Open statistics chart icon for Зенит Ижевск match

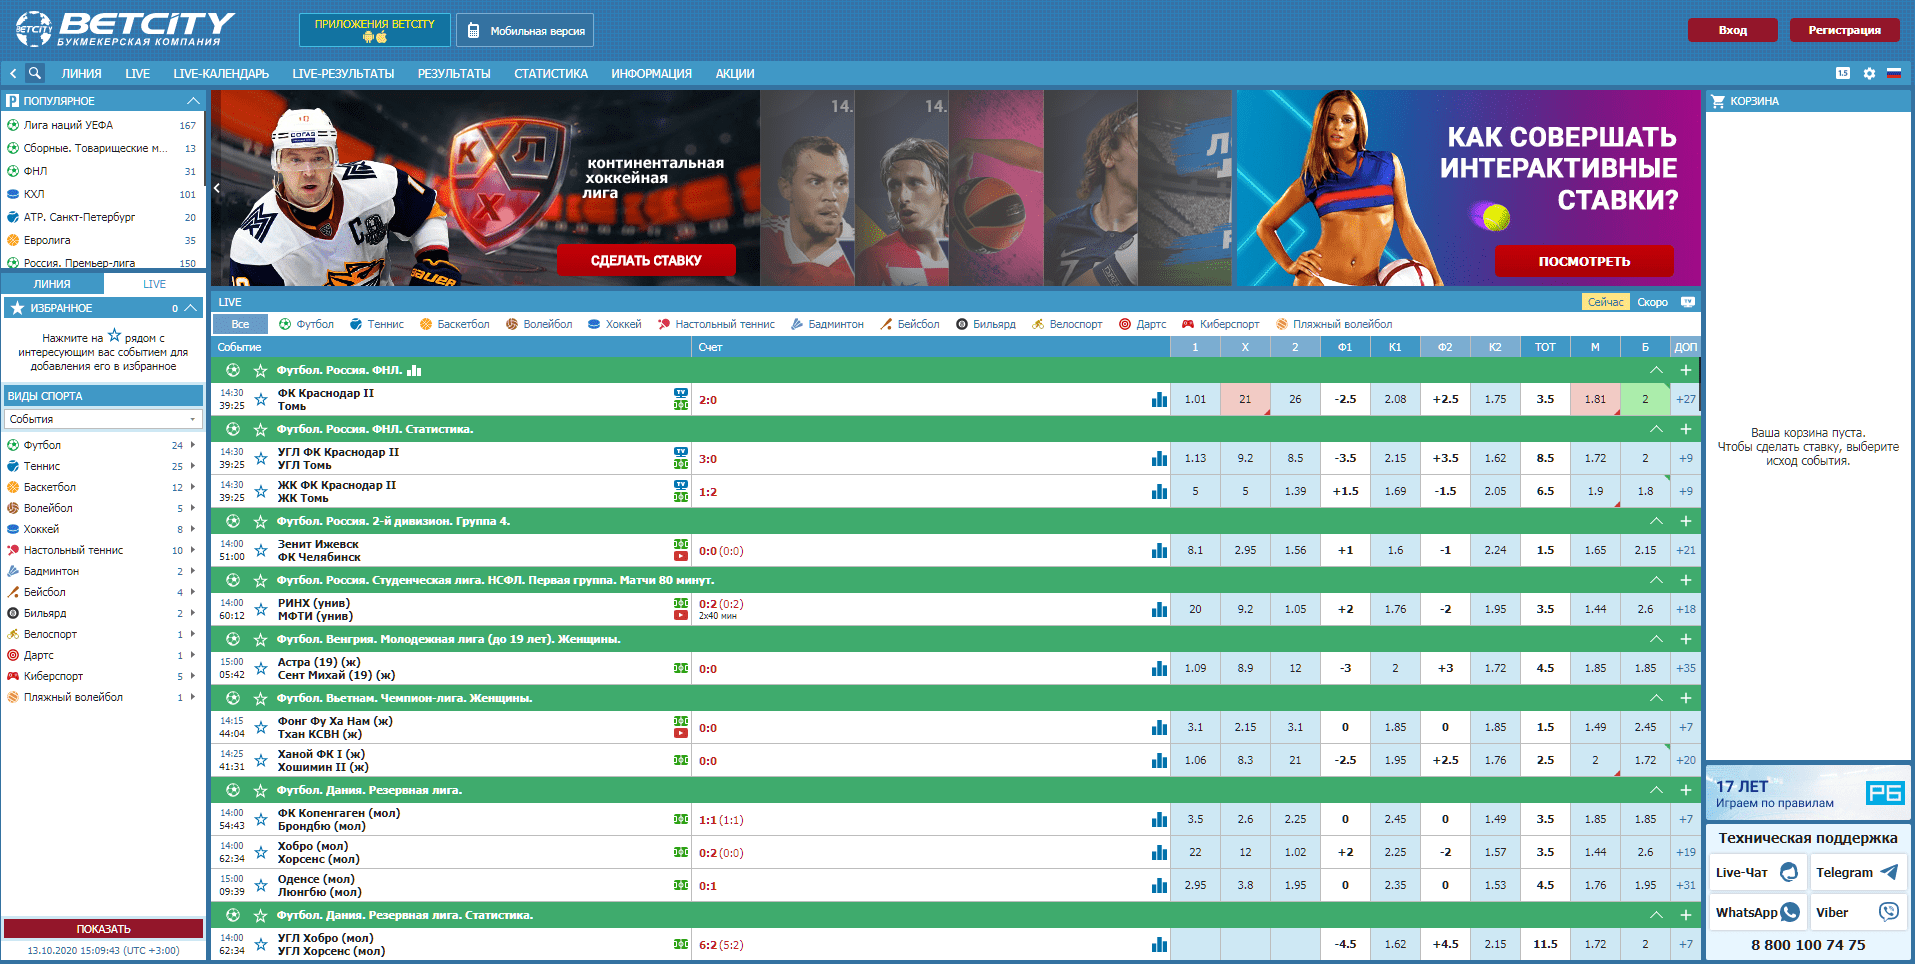coord(1159,550)
